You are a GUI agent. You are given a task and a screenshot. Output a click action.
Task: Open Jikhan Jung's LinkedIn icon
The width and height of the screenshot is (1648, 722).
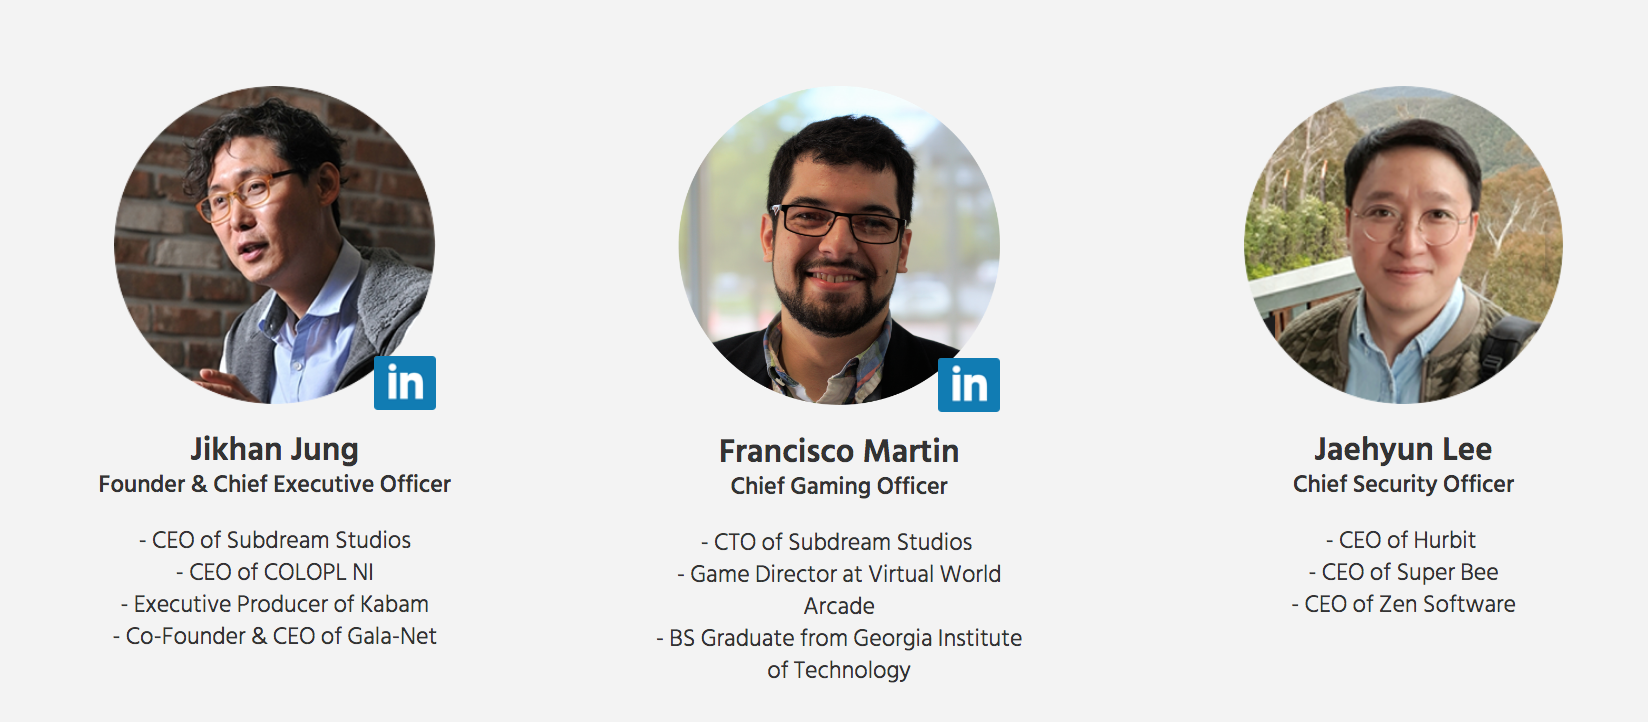(x=405, y=383)
